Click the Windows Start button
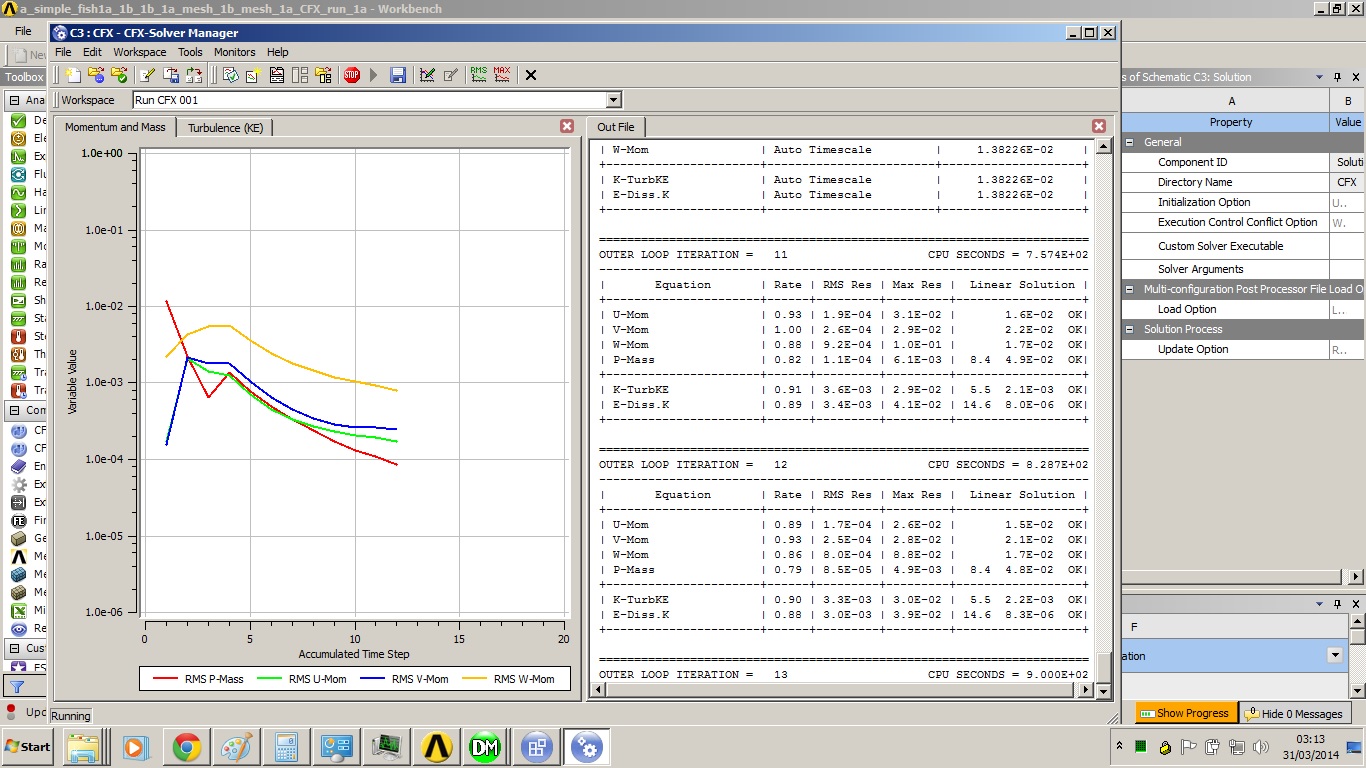 point(28,747)
